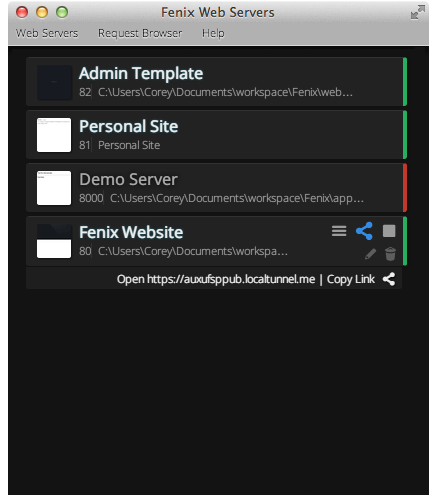
Task: Edit Fenix Website using the pencil icon
Action: coord(370,254)
